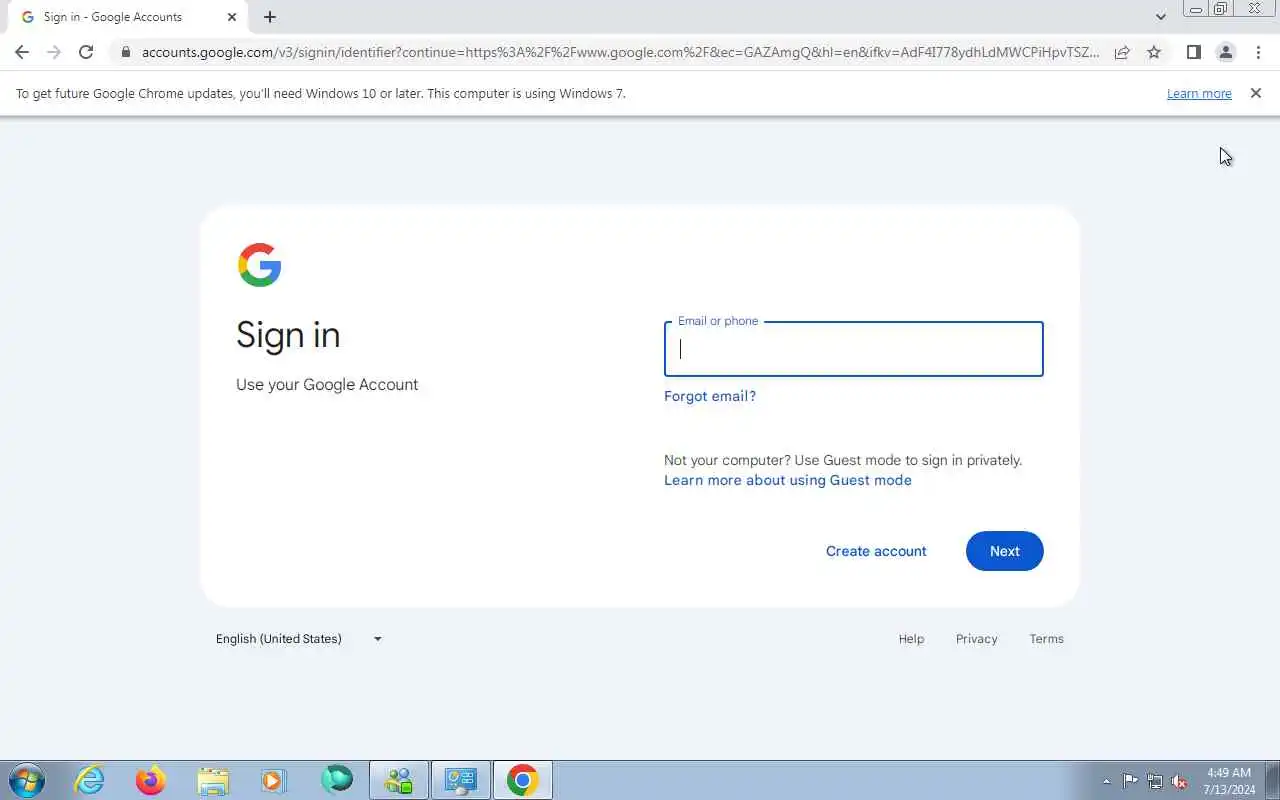Go back using the browser back arrow
Viewport: 1280px width, 800px height.
click(x=22, y=52)
